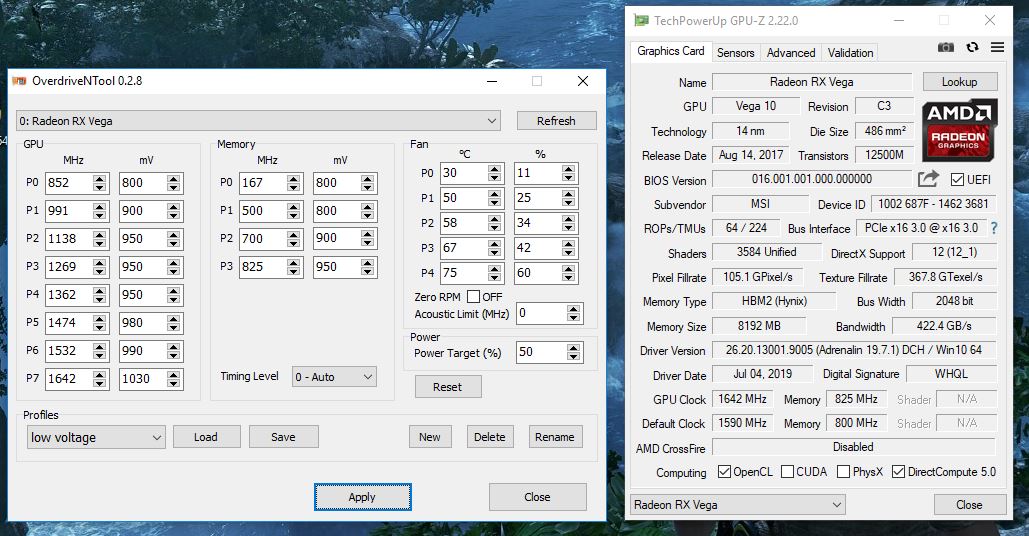Screen dimensions: 1029x536
Task: Toggle the UEFI checkbox in GPU-Z
Action: click(957, 179)
